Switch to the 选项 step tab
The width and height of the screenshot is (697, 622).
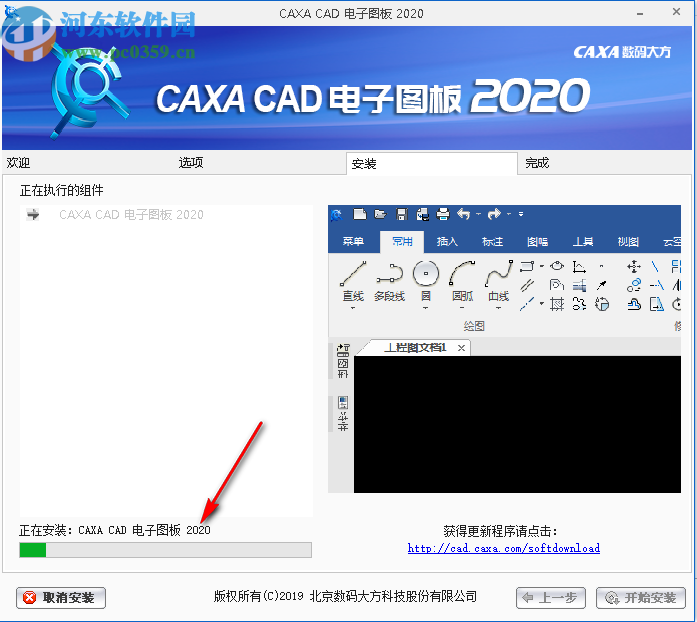(x=191, y=163)
